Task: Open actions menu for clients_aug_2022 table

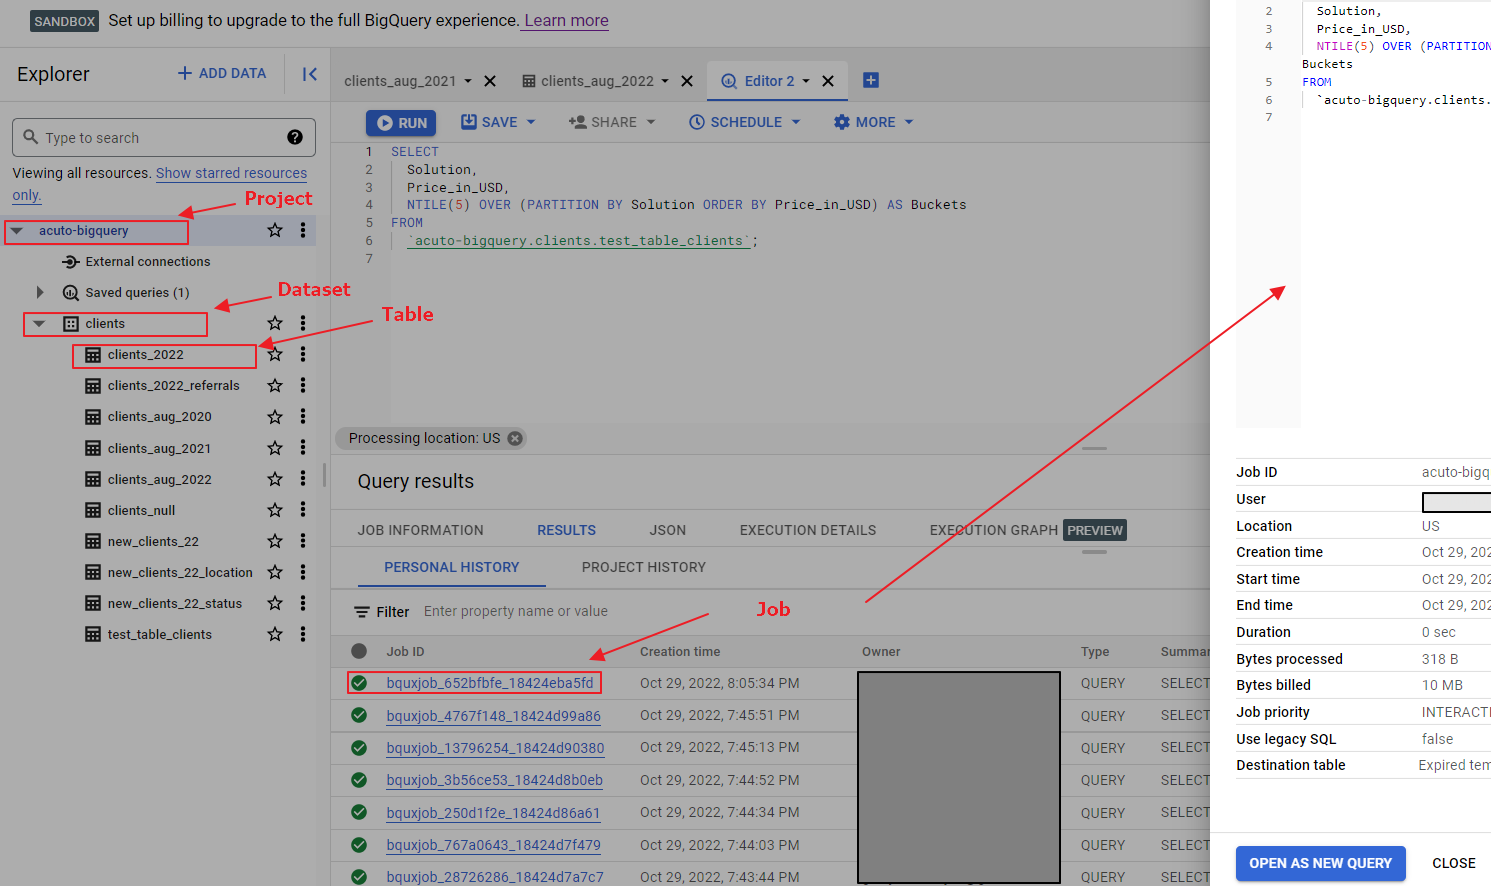Action: (x=303, y=479)
